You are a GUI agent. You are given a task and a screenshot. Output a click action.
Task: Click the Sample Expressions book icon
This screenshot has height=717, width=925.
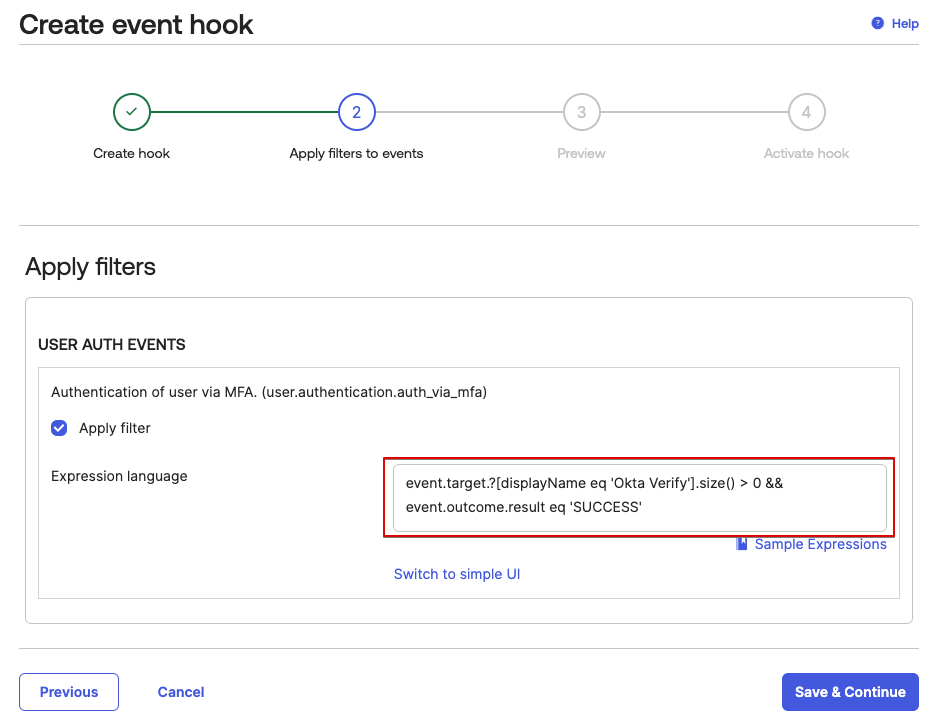coord(742,544)
